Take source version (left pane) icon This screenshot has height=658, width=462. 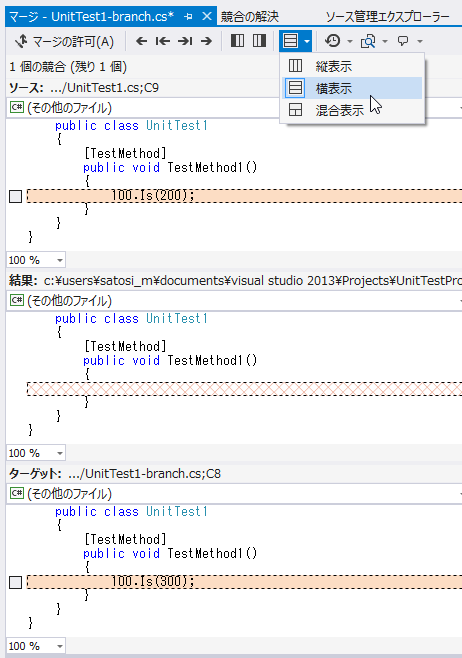238,41
